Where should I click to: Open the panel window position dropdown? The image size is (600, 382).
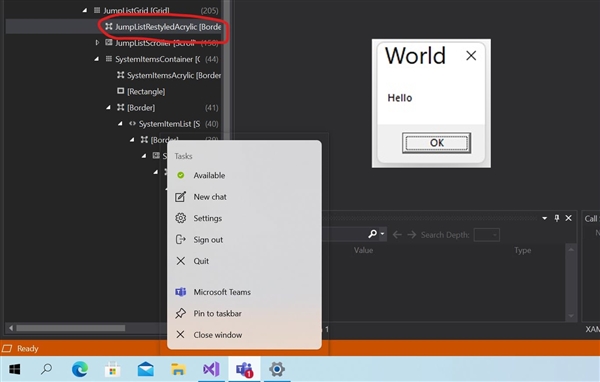pos(544,218)
